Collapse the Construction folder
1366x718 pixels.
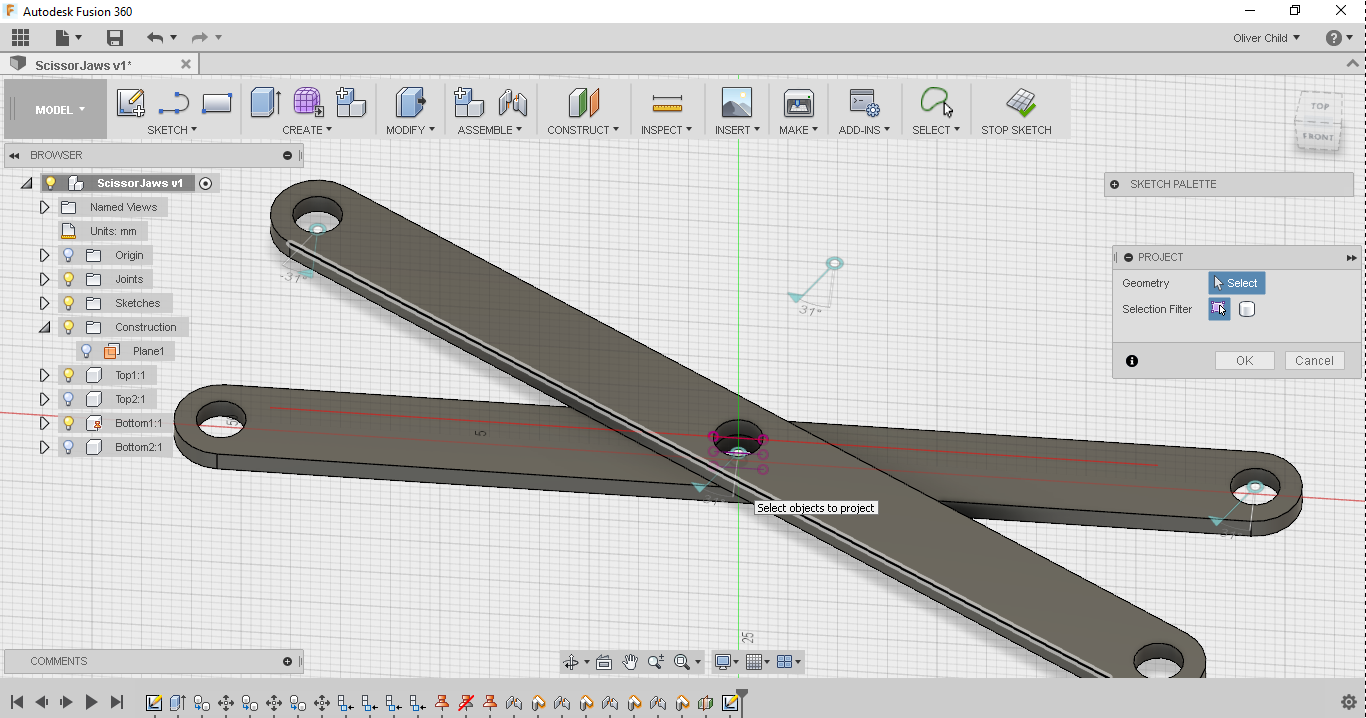coord(44,327)
